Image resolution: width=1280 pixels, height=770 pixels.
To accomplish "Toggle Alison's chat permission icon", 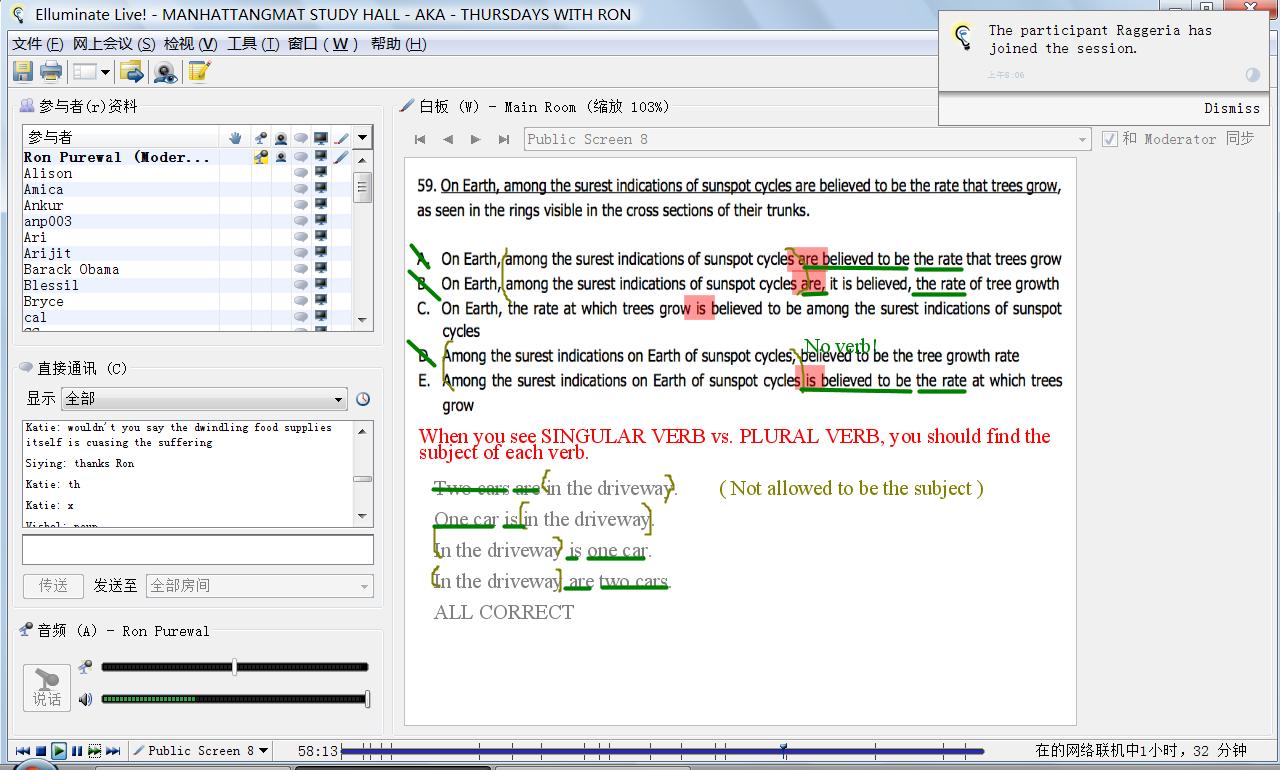I will (300, 173).
